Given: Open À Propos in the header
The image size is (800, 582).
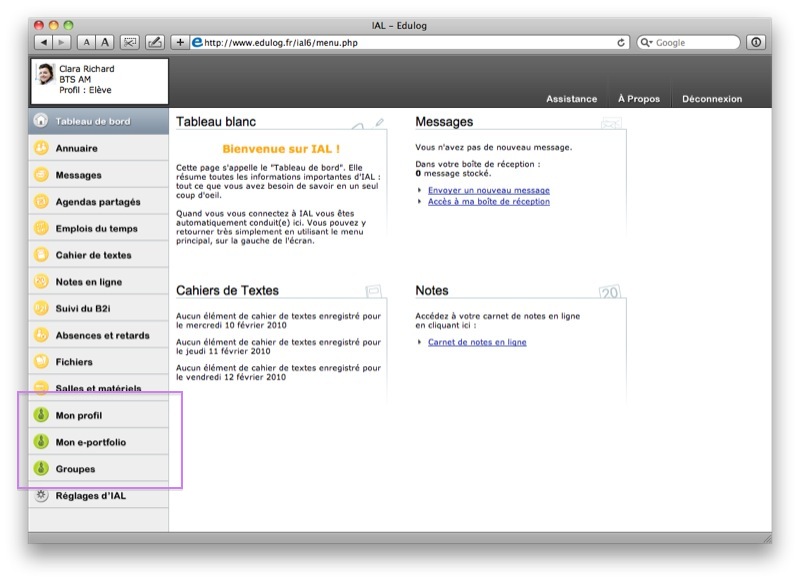Looking at the screenshot, I should [638, 99].
